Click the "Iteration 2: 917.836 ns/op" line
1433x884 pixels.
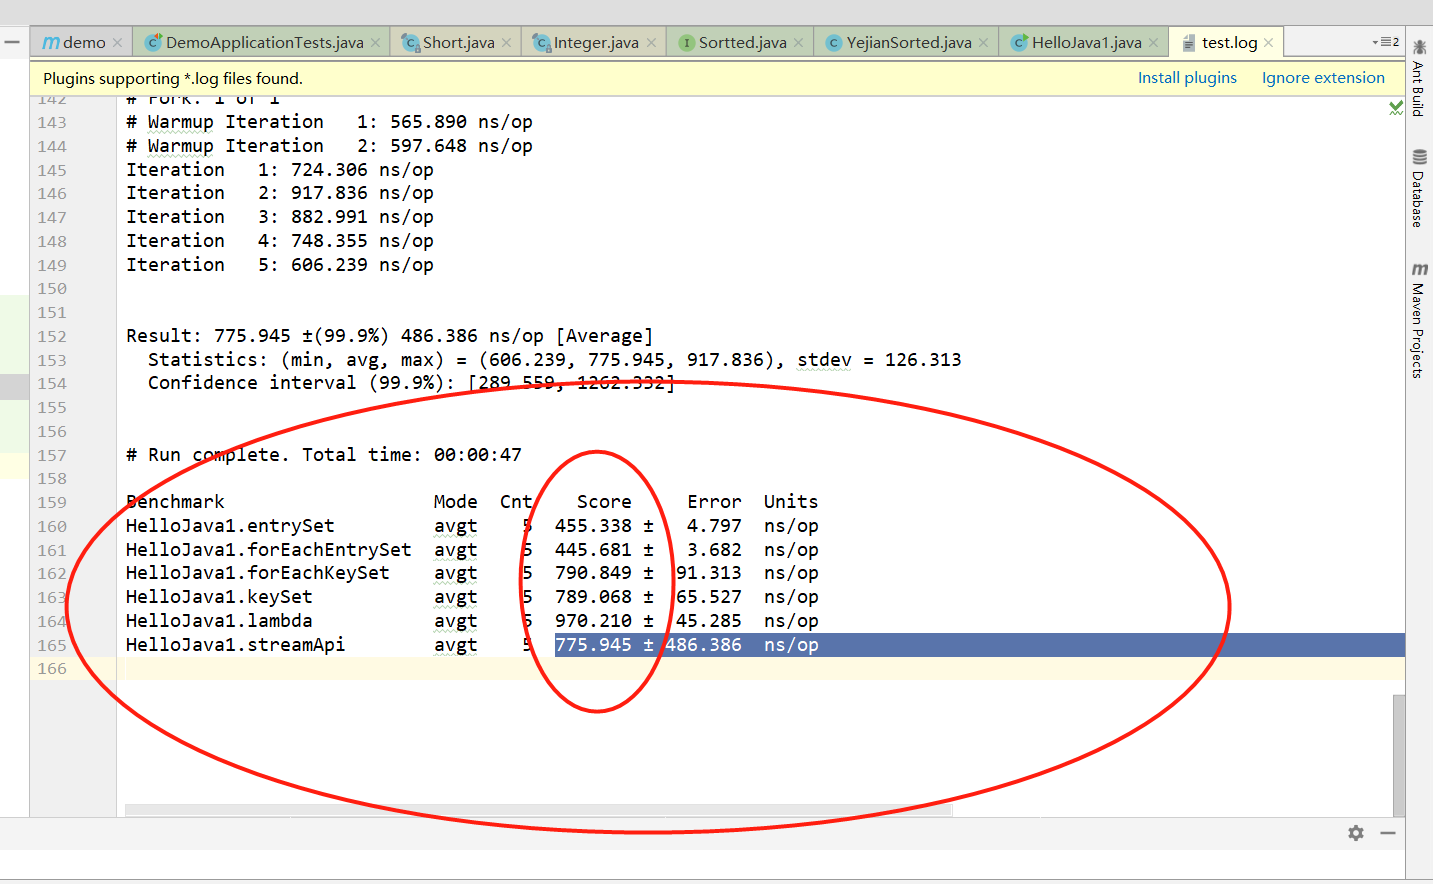pyautogui.click(x=280, y=193)
